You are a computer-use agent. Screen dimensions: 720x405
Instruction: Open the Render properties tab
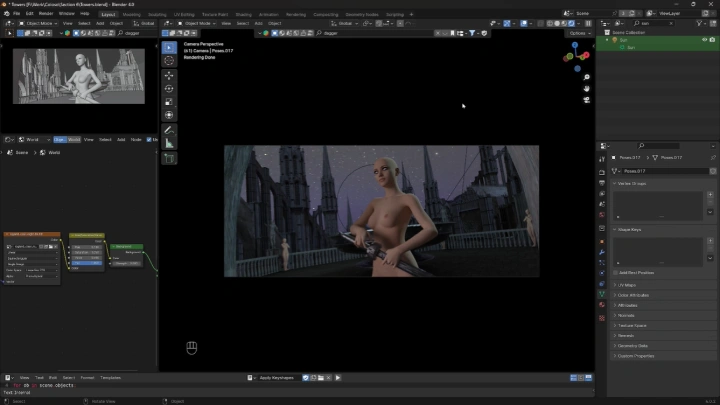click(x=602, y=172)
